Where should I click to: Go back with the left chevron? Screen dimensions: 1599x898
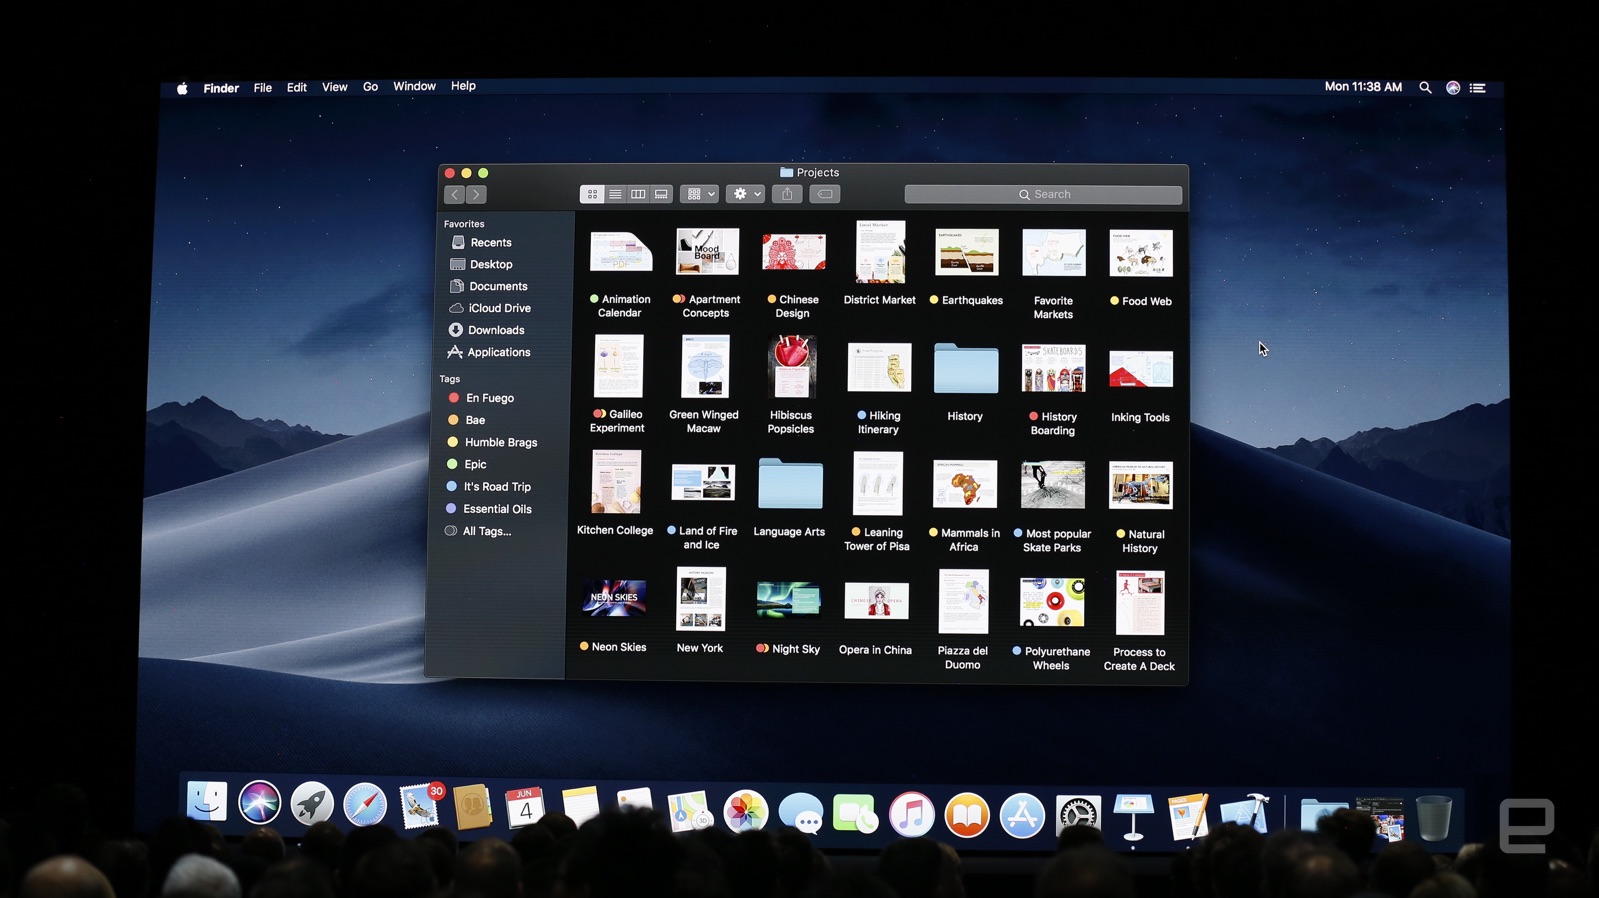pos(455,195)
